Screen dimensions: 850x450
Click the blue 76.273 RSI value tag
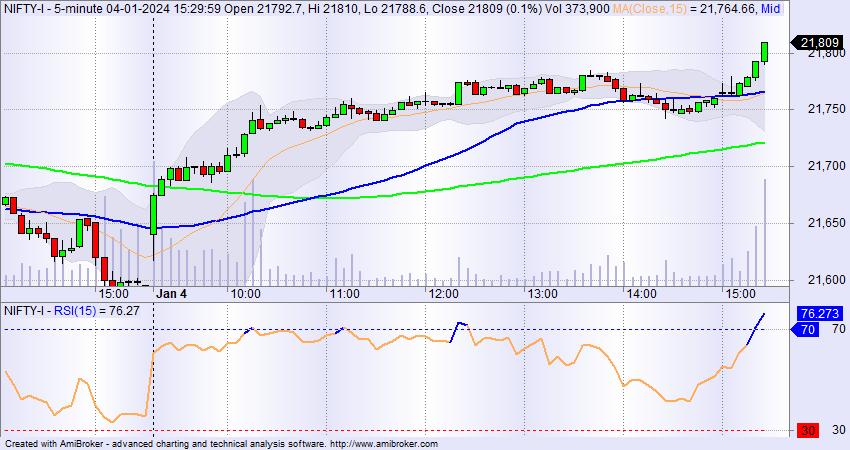820,313
